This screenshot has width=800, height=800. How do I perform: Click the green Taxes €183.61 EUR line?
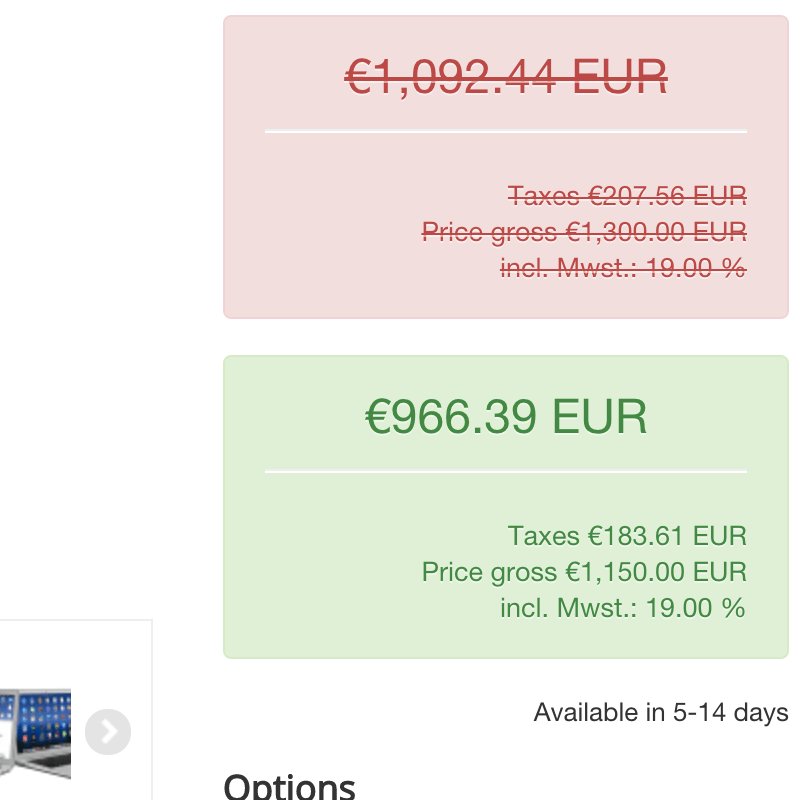[x=627, y=536]
